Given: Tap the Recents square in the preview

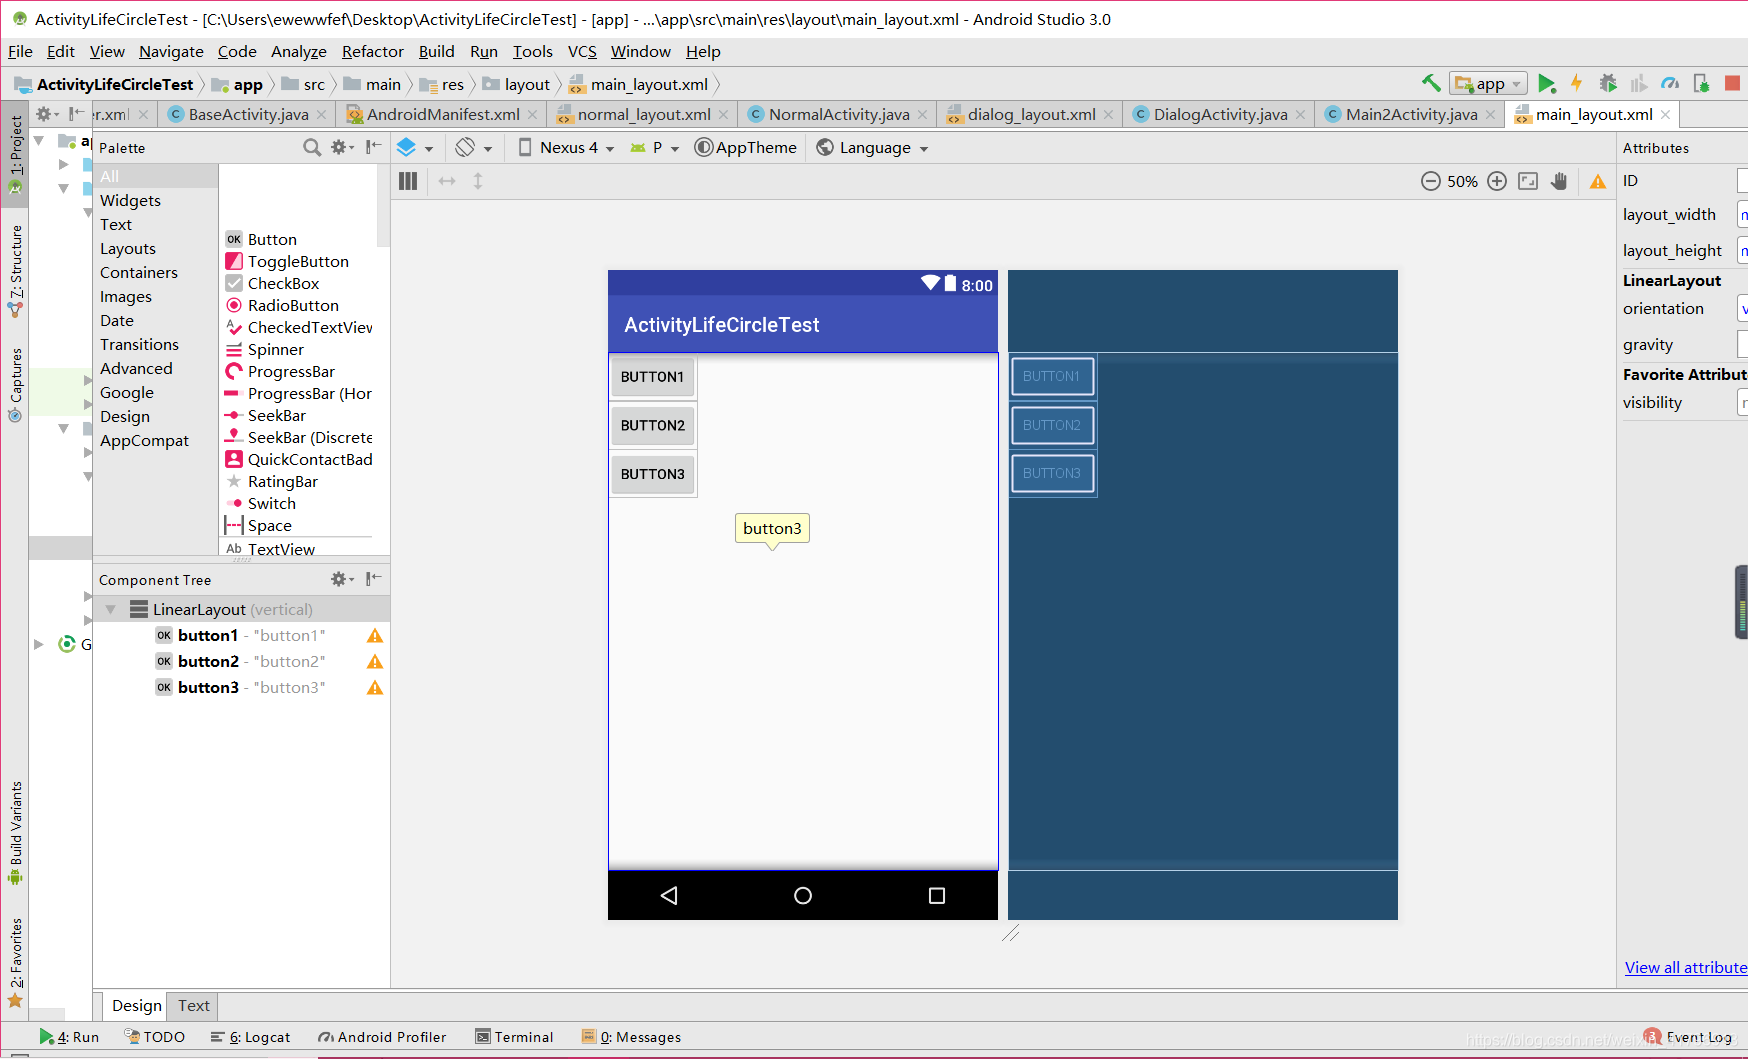Looking at the screenshot, I should 937,896.
